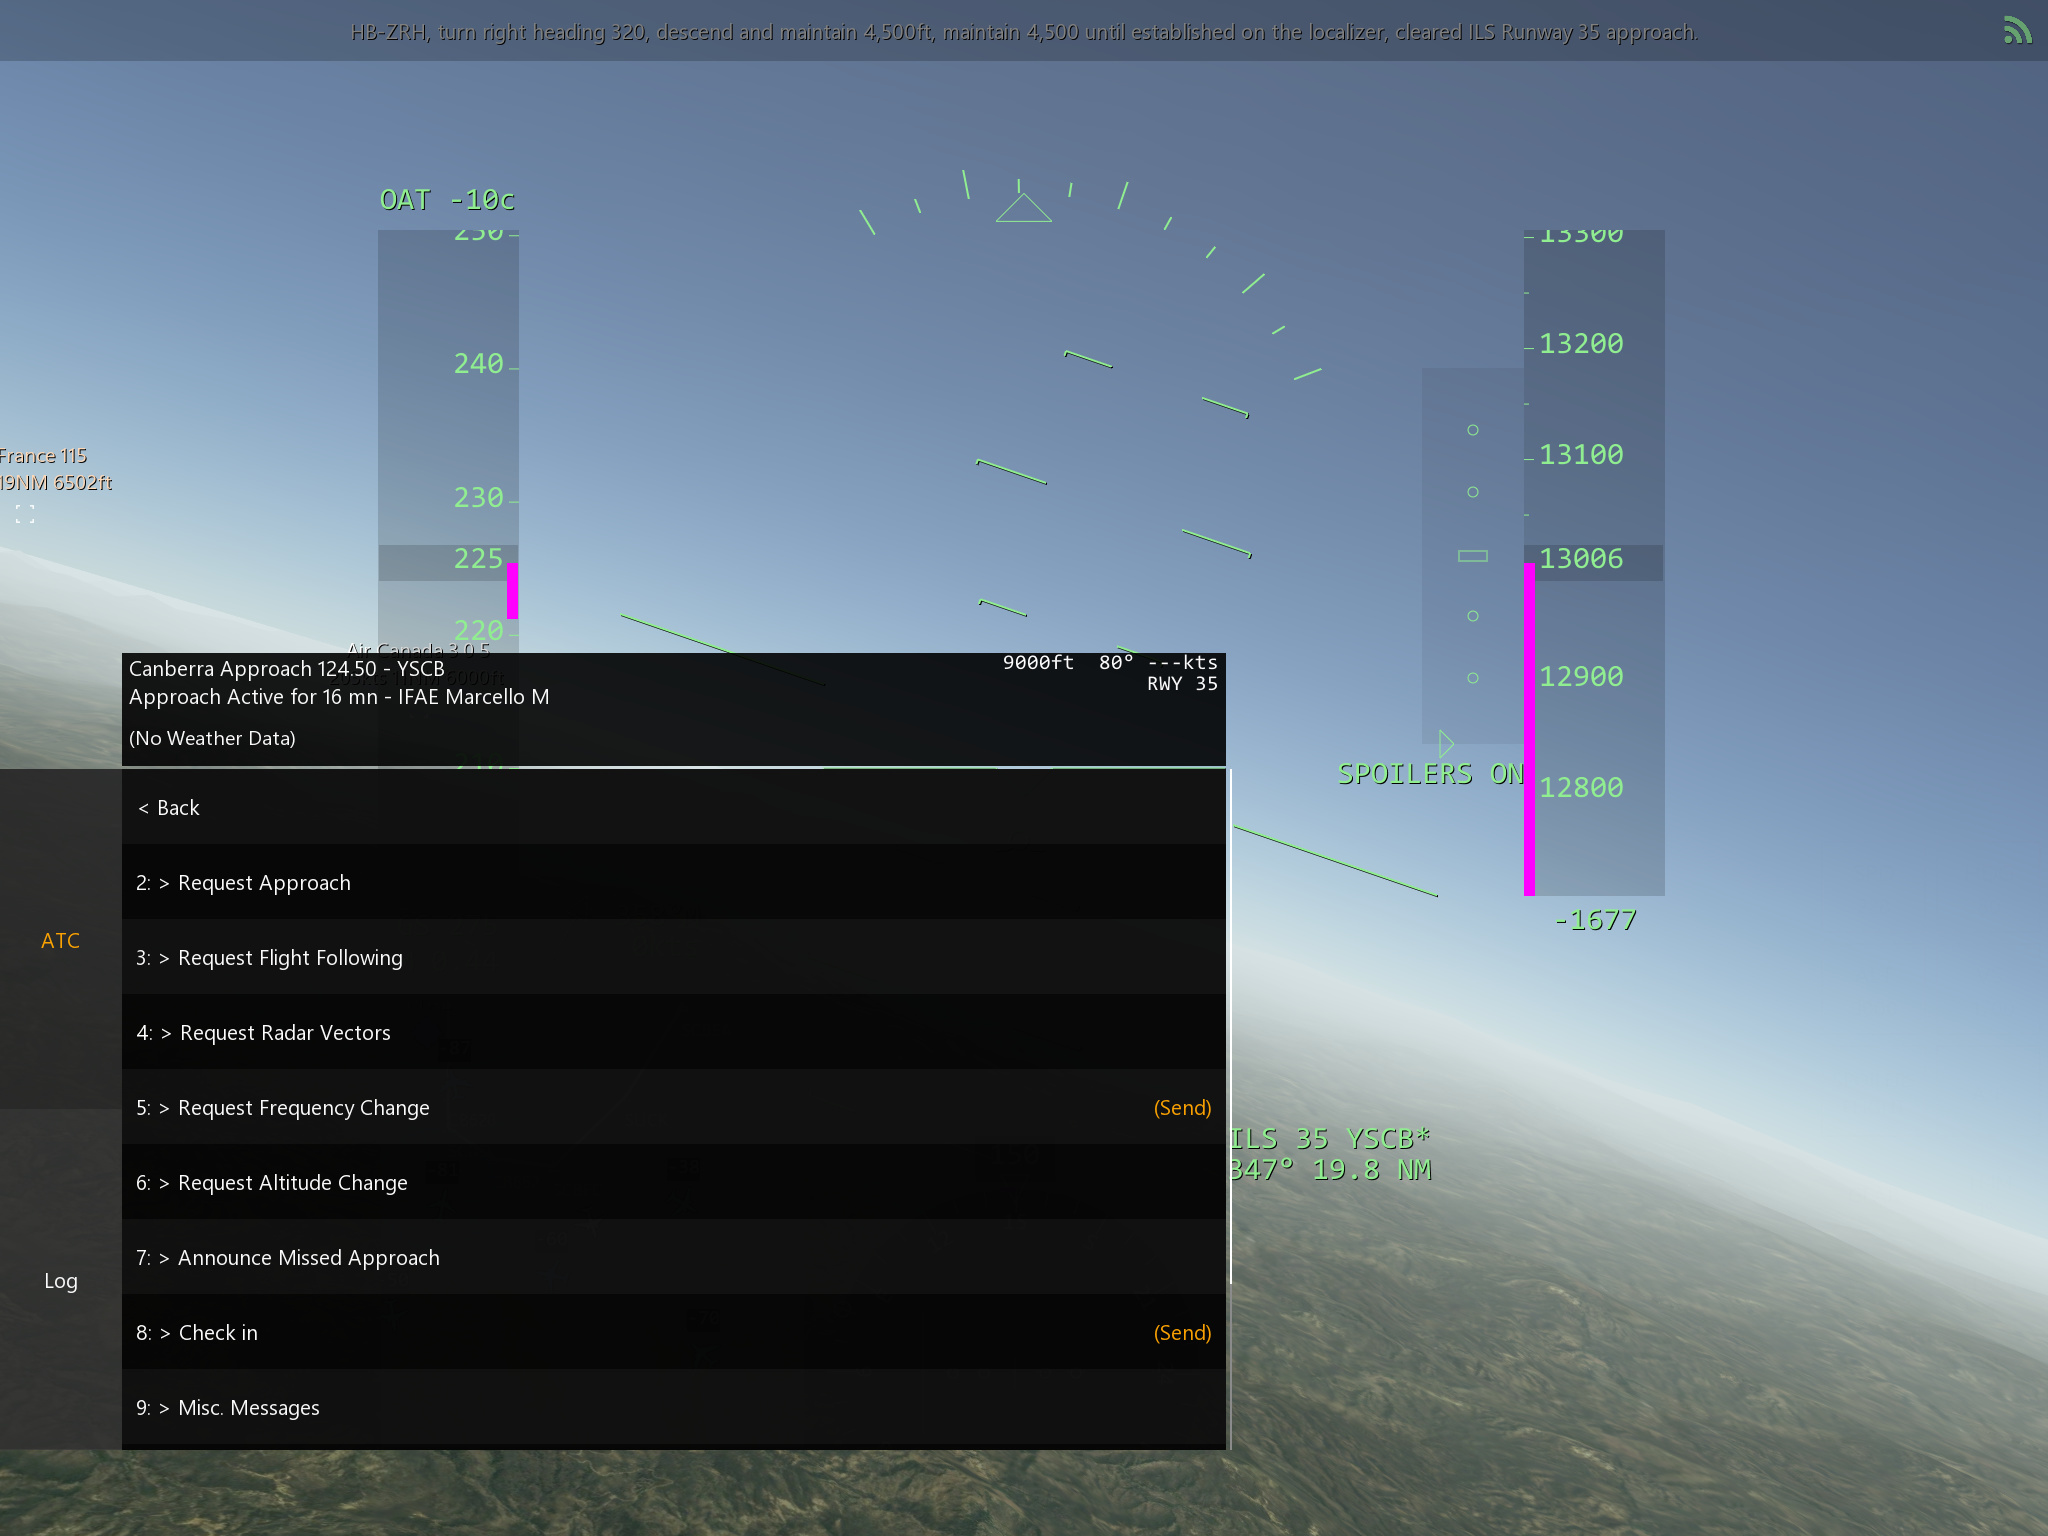This screenshot has width=2048, height=1536.
Task: Select Announce Missed Approach
Action: [x=308, y=1258]
